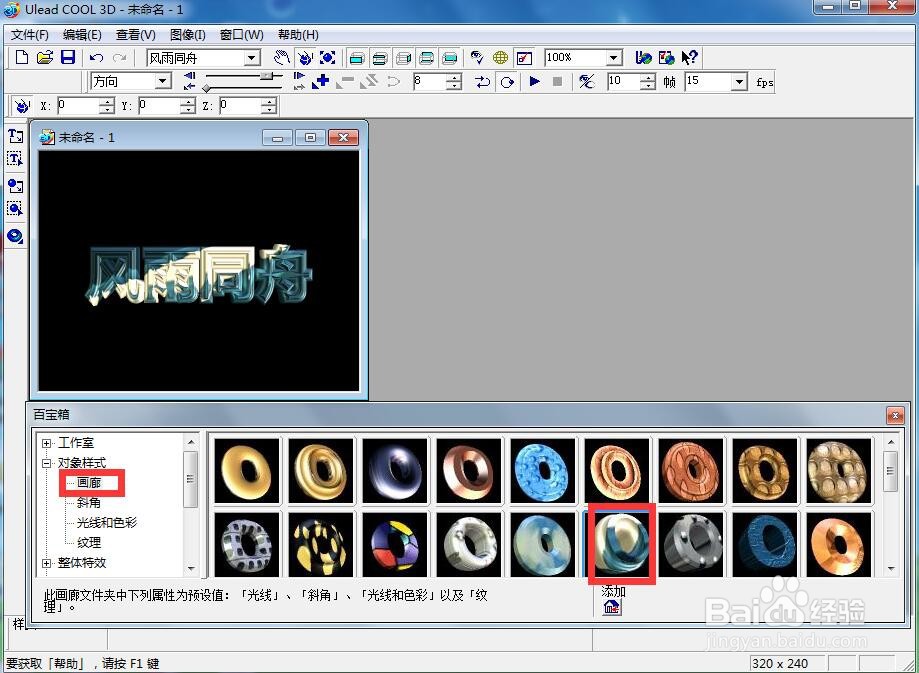The image size is (919, 673).
Task: Select the Insert Geometric Object tool
Action: tap(15, 236)
